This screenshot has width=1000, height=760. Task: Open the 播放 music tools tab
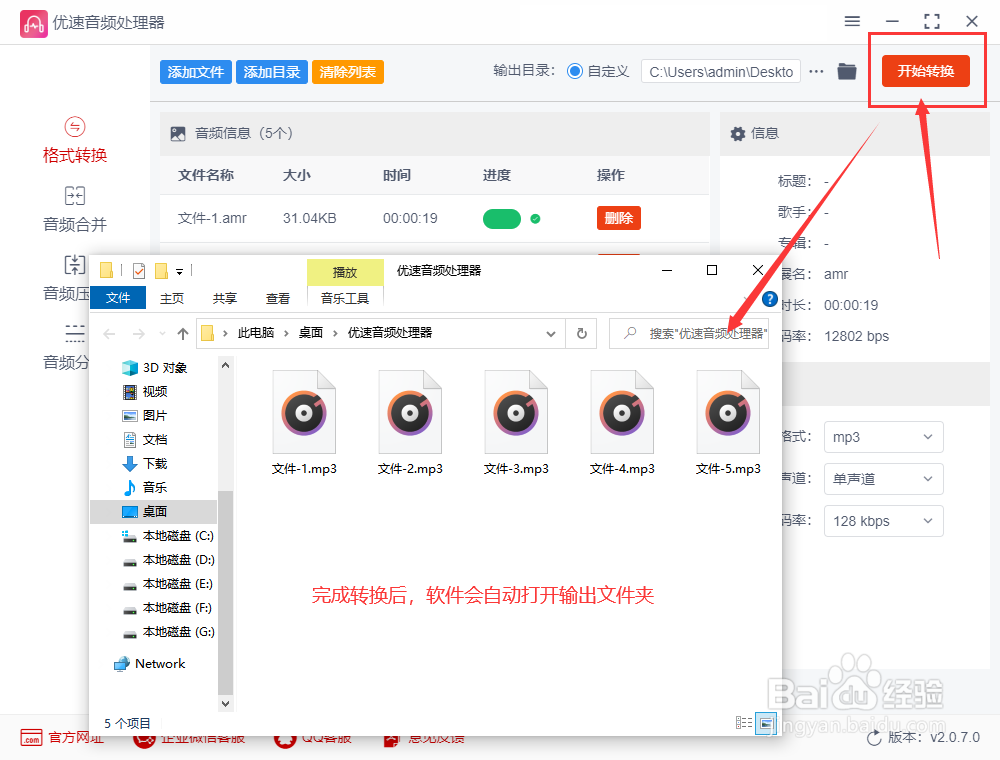[x=344, y=271]
